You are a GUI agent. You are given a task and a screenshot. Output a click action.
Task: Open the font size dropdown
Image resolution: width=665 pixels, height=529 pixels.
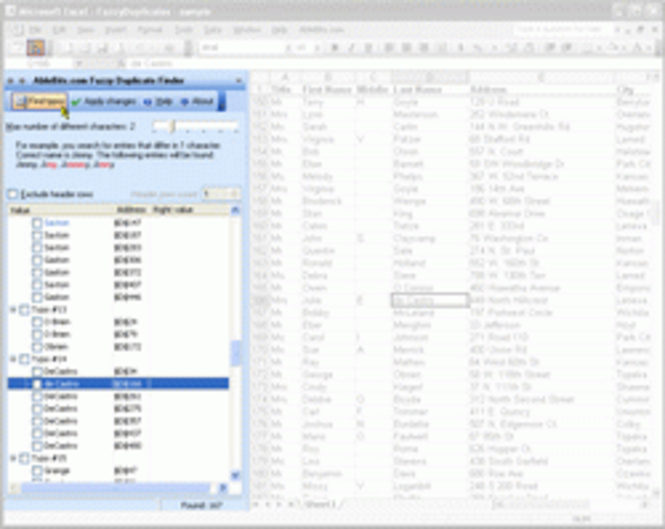[x=316, y=48]
